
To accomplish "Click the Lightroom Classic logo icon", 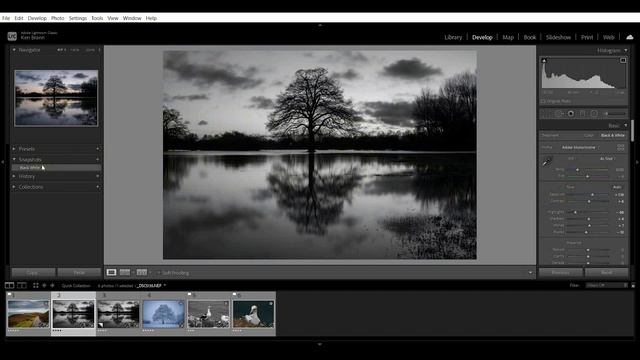I will coord(12,36).
